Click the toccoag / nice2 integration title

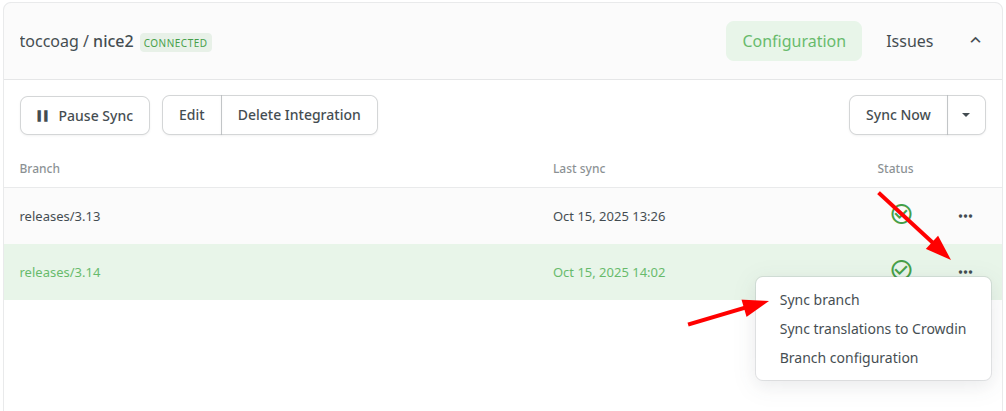pyautogui.click(x=76, y=42)
